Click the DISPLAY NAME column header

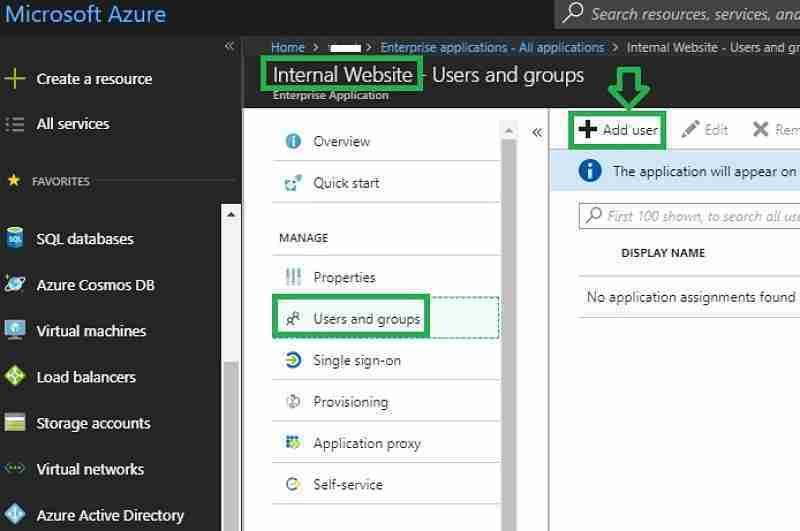point(663,253)
